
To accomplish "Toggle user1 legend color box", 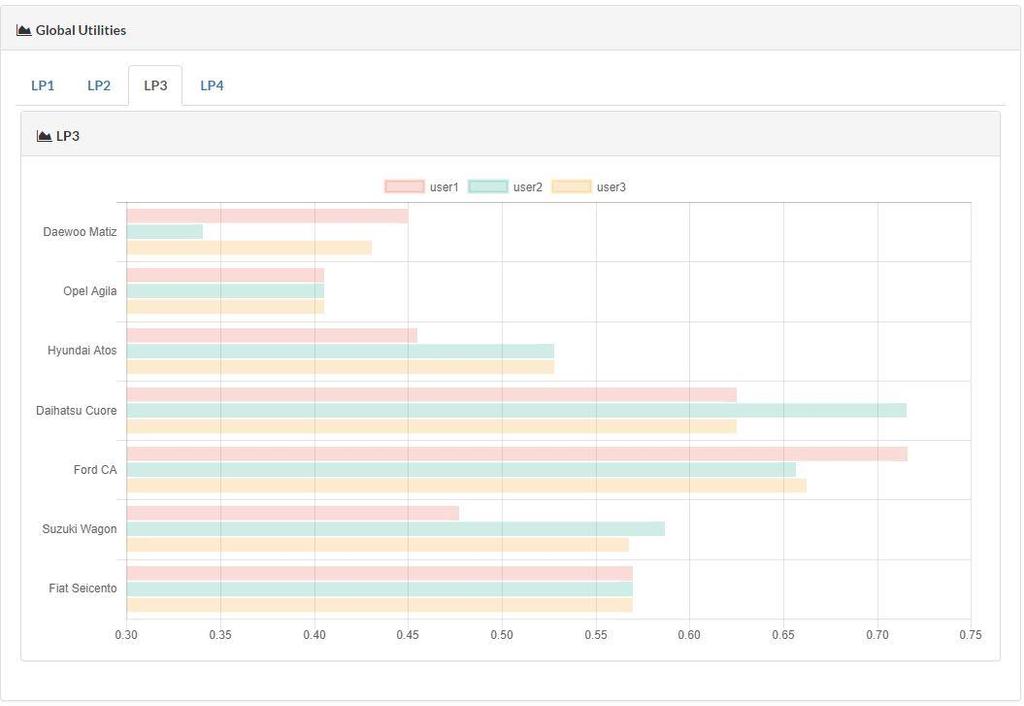I will tap(404, 187).
